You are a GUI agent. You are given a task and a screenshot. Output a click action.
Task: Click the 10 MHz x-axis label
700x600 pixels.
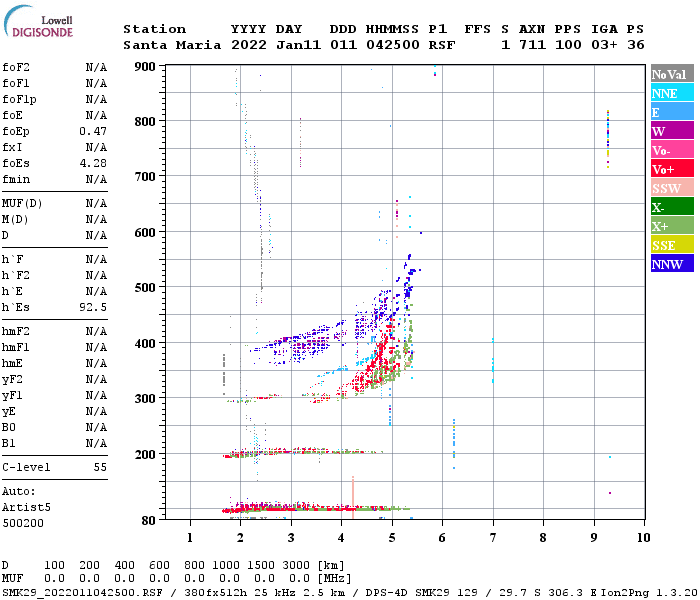tap(643, 538)
